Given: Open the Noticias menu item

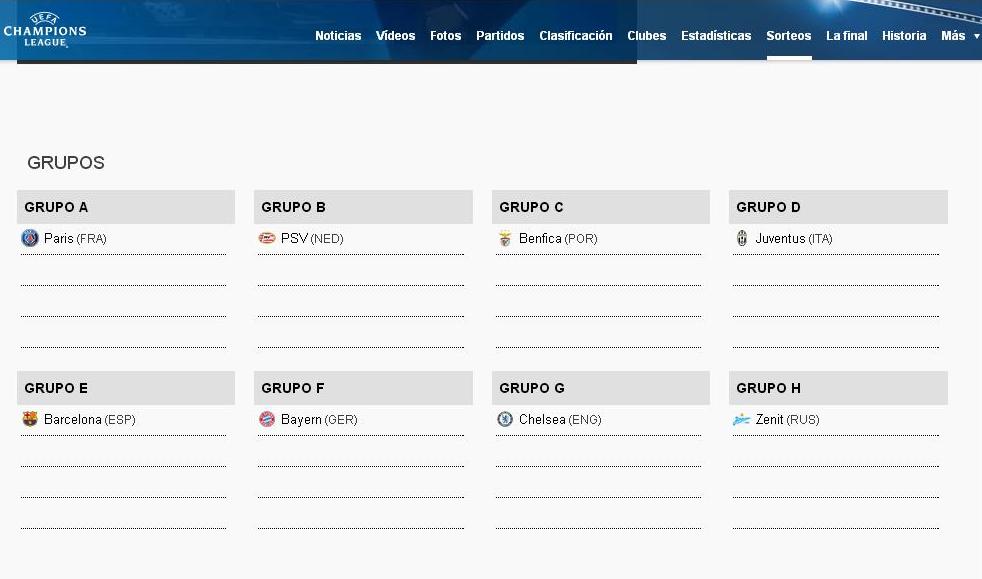Looking at the screenshot, I should [x=338, y=36].
